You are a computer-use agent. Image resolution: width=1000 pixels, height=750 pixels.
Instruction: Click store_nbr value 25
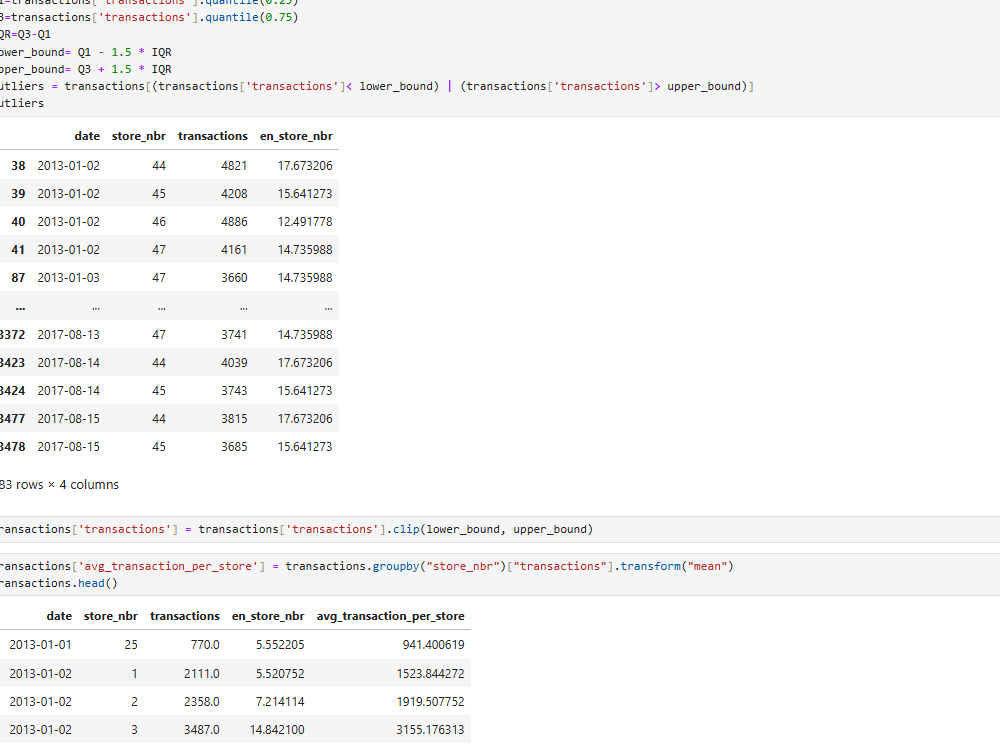tap(131, 645)
